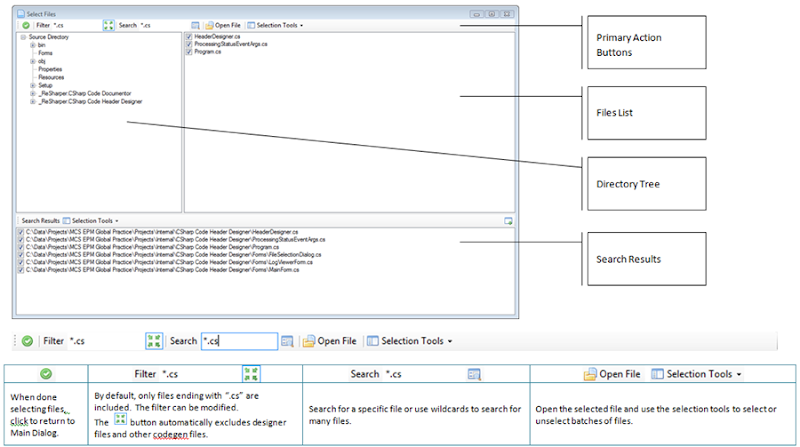
Task: Uncheck search result ending in Forms\FileSelectionDialog.cs
Action: click(x=21, y=255)
